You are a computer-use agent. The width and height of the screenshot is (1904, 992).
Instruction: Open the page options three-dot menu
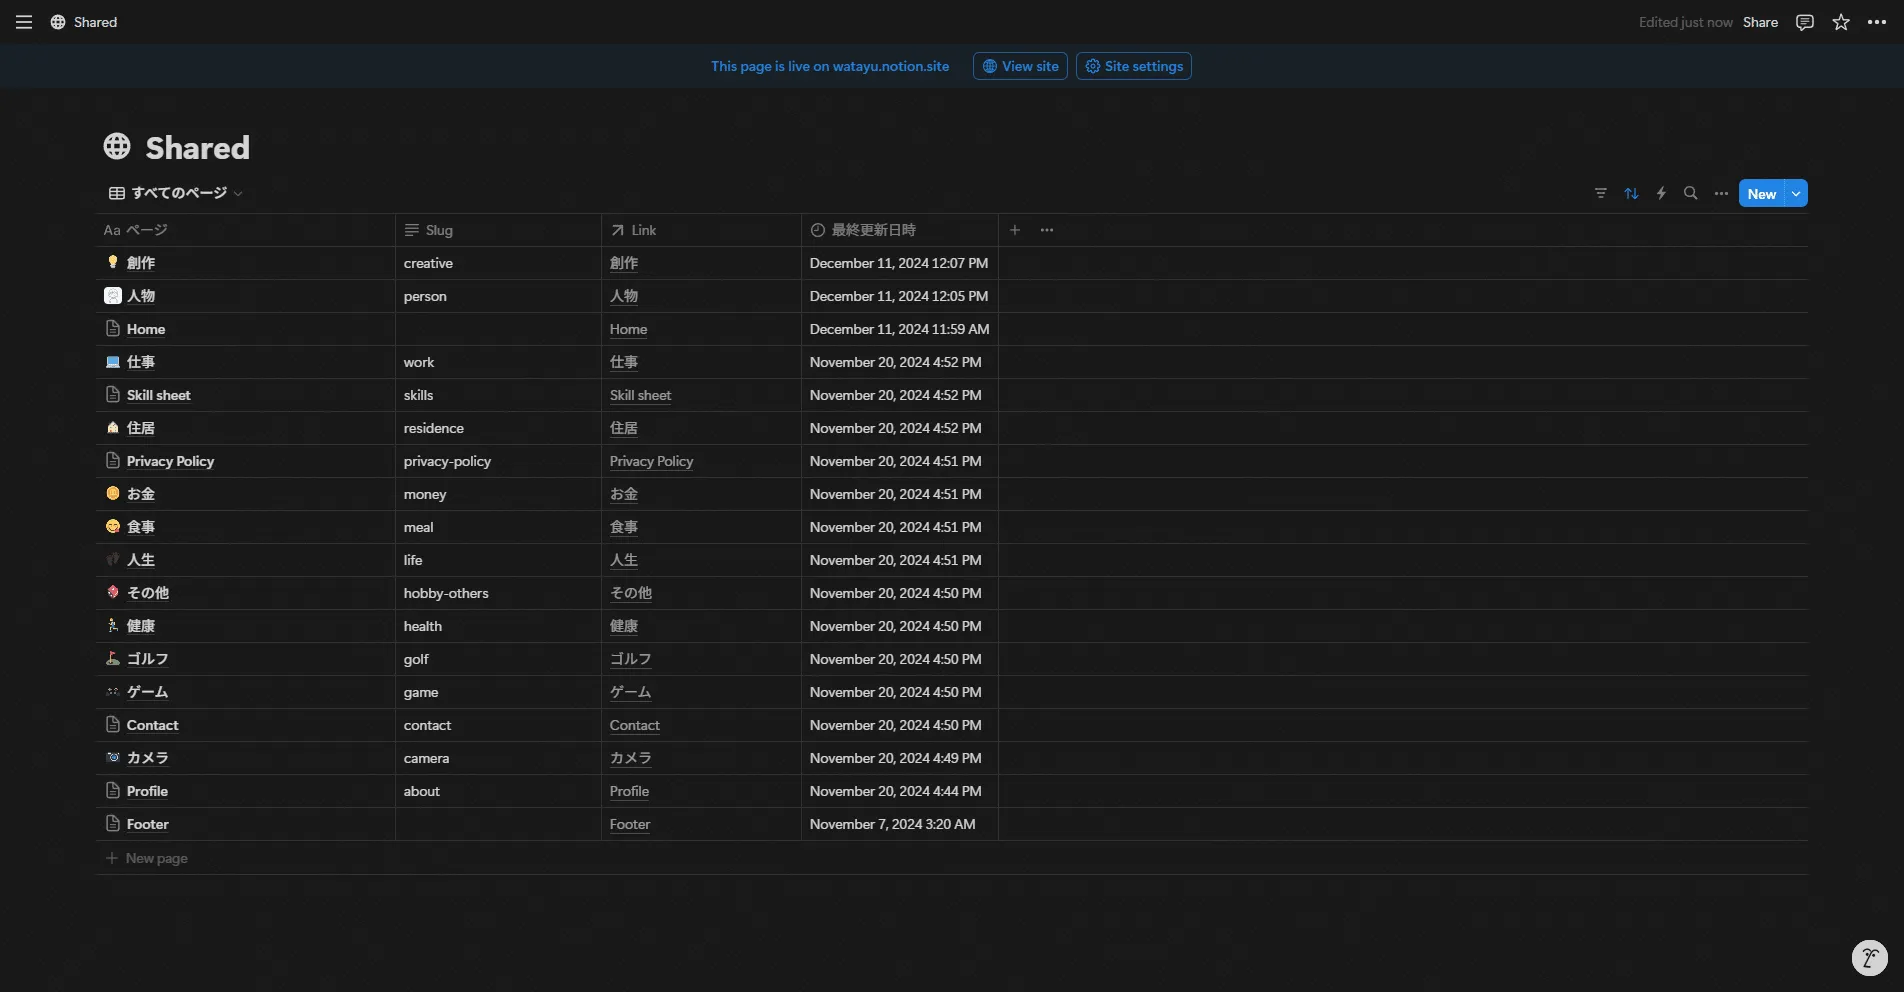point(1877,22)
